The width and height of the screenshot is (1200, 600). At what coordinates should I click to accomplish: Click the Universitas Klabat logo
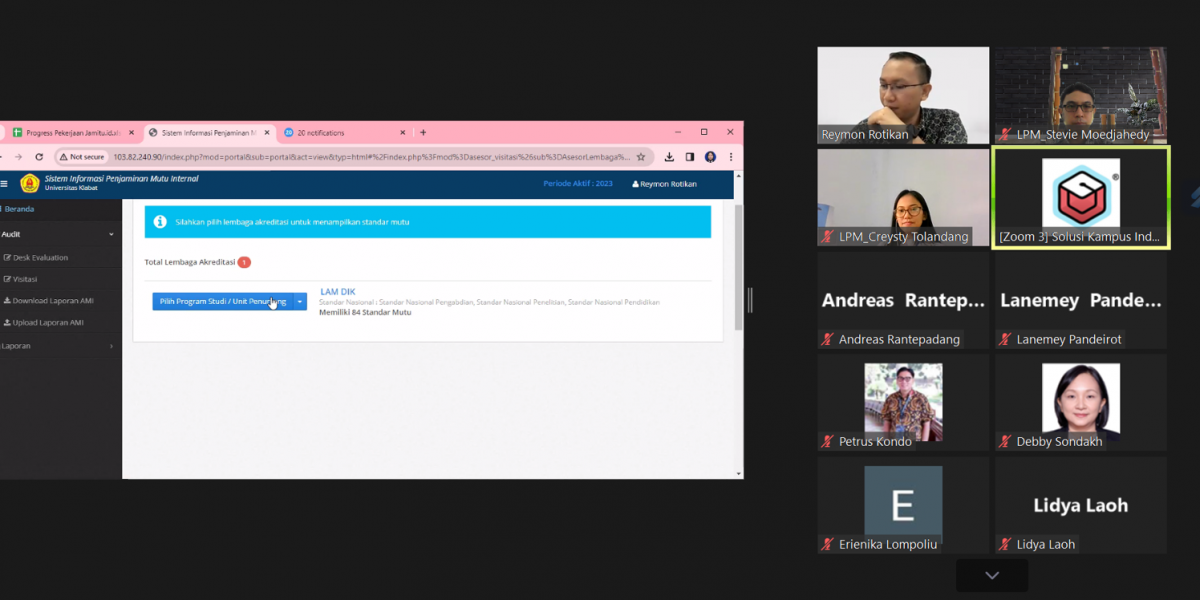pyautogui.click(x=29, y=183)
